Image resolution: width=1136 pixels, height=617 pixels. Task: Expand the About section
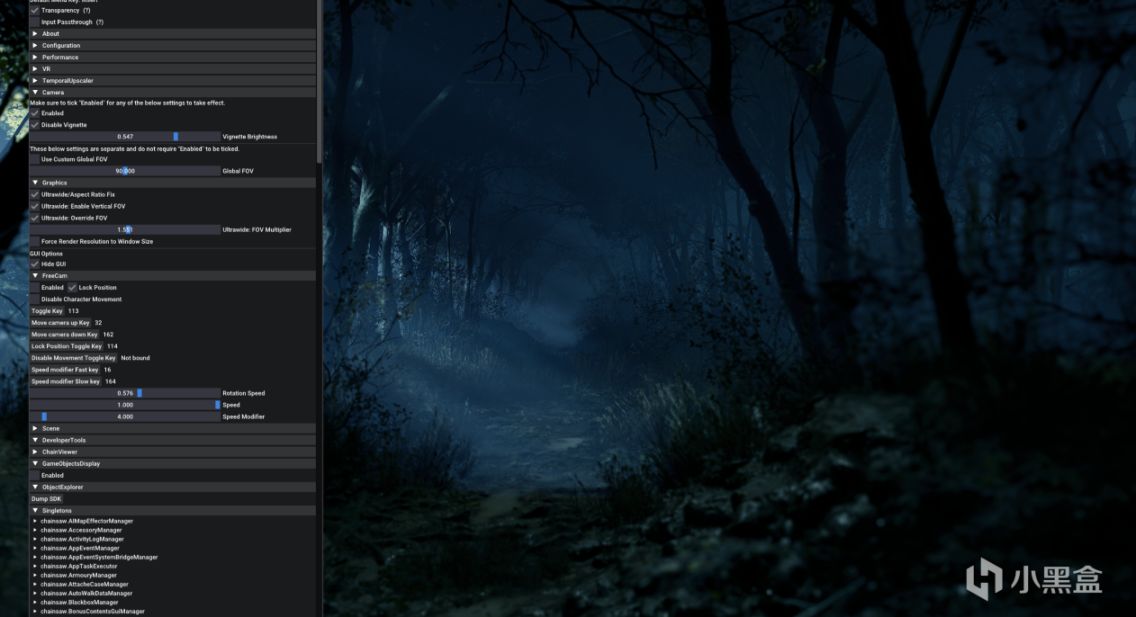[x=172, y=34]
